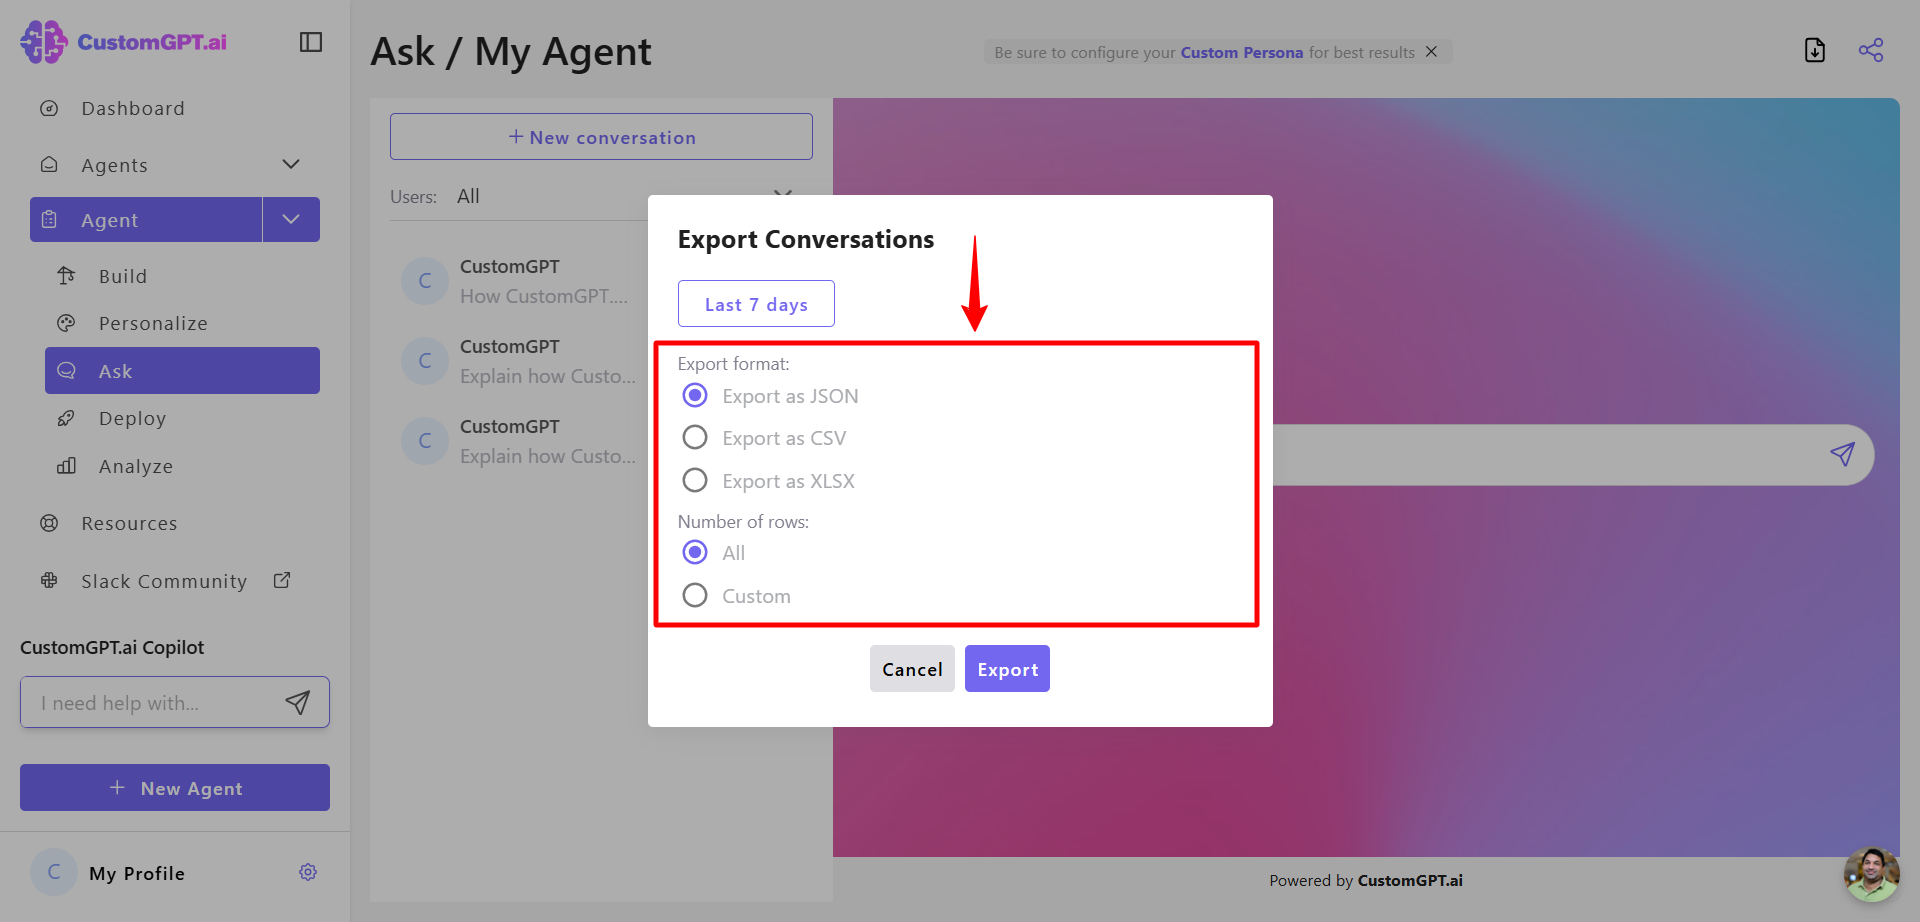Select Export as CSV radio button

(695, 438)
